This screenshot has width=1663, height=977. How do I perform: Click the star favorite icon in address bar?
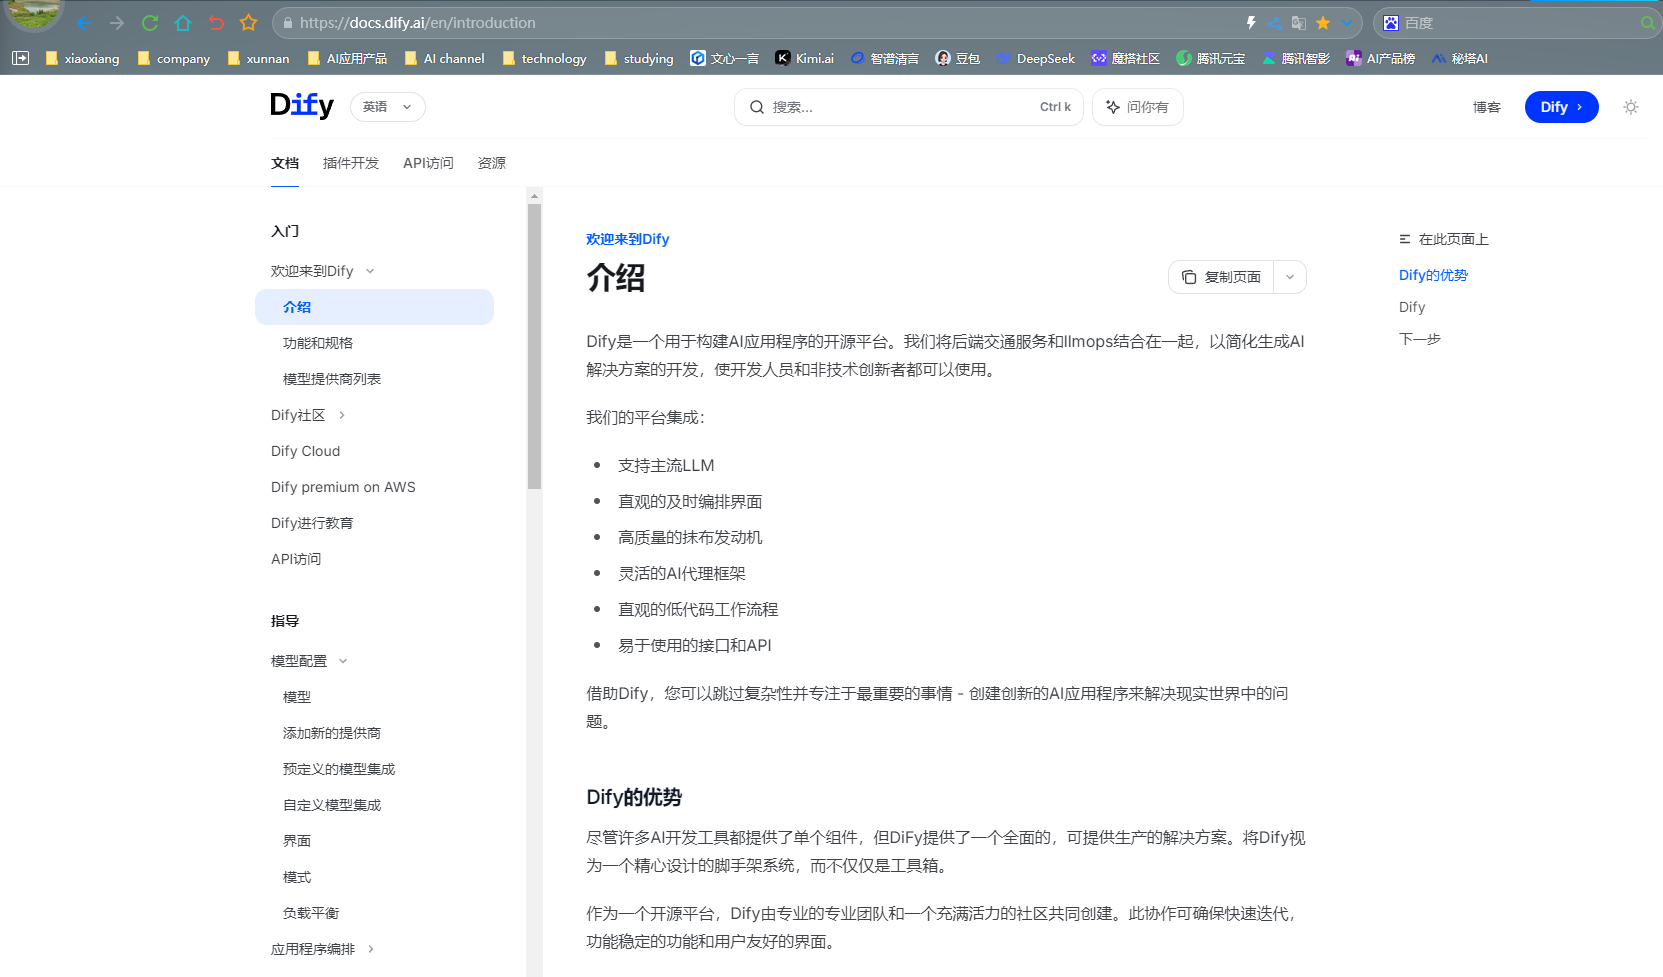click(x=1323, y=23)
